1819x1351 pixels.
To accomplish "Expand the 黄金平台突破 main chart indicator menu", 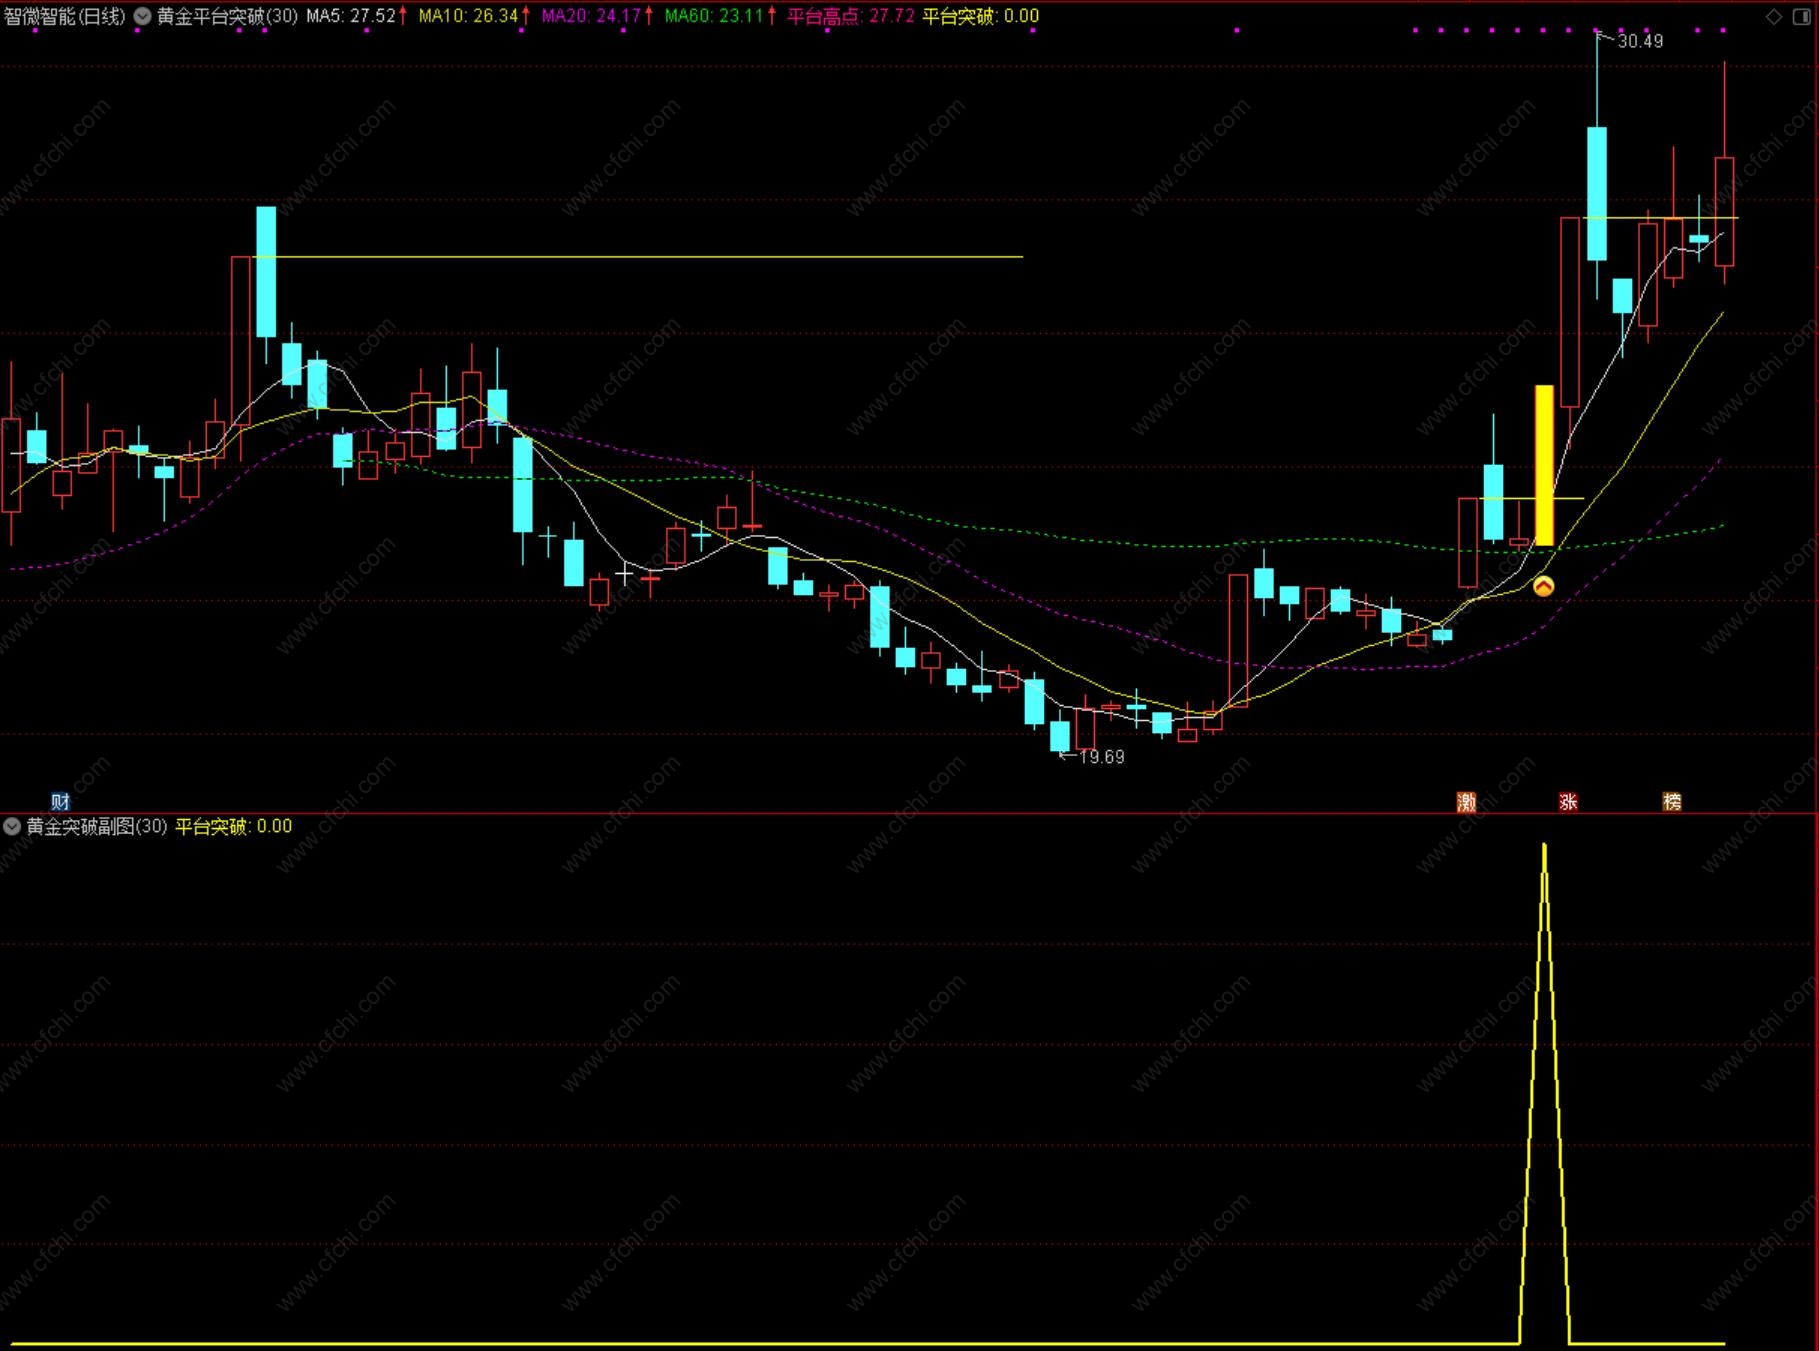I will (143, 16).
